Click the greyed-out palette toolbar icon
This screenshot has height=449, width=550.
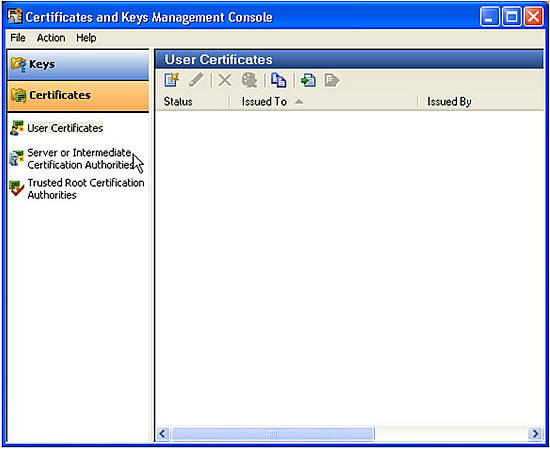pyautogui.click(x=249, y=80)
